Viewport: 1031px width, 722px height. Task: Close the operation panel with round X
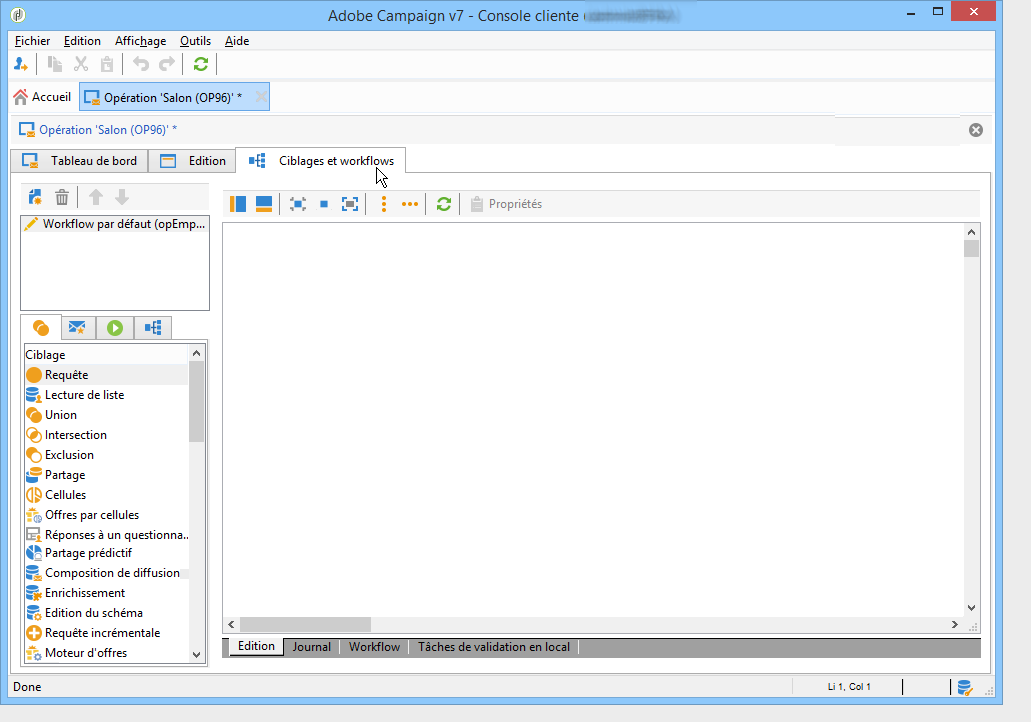click(976, 130)
